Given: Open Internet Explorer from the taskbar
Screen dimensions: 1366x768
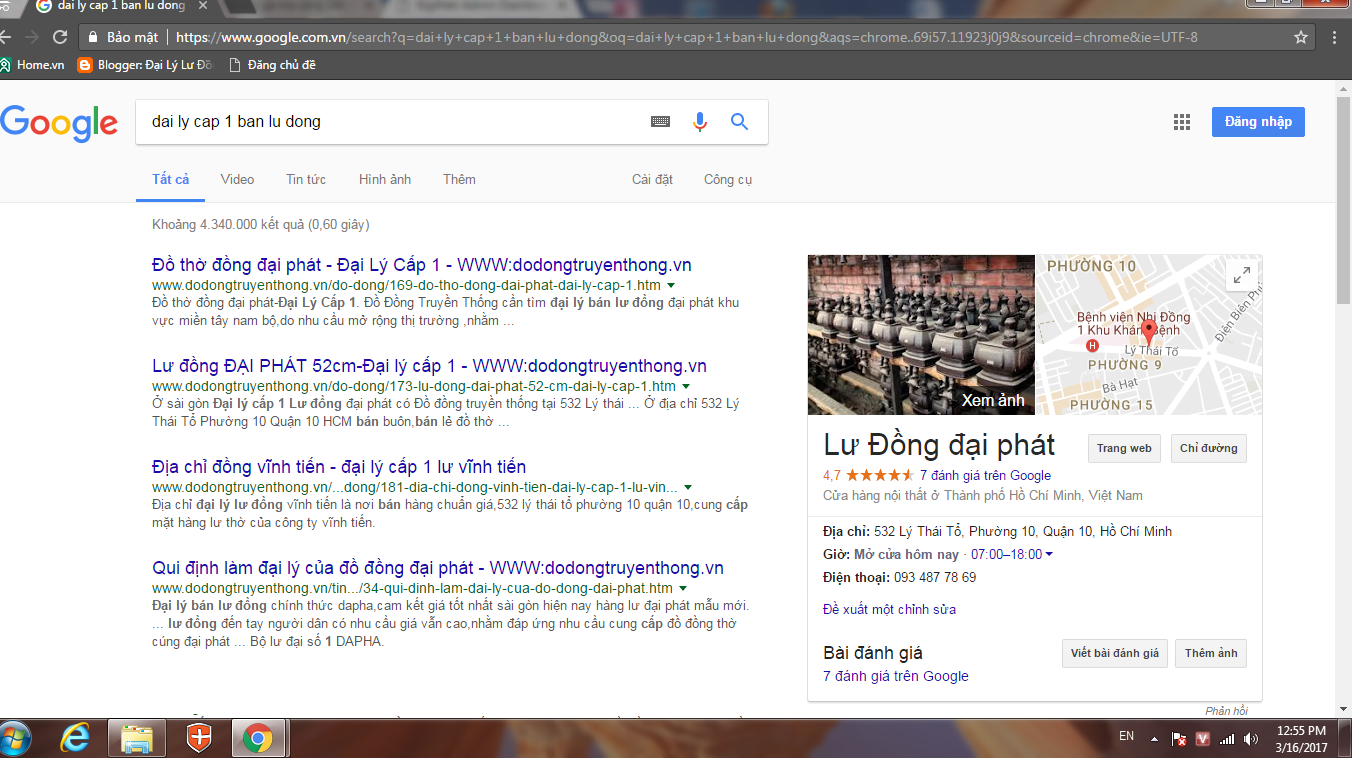Looking at the screenshot, I should (75, 739).
